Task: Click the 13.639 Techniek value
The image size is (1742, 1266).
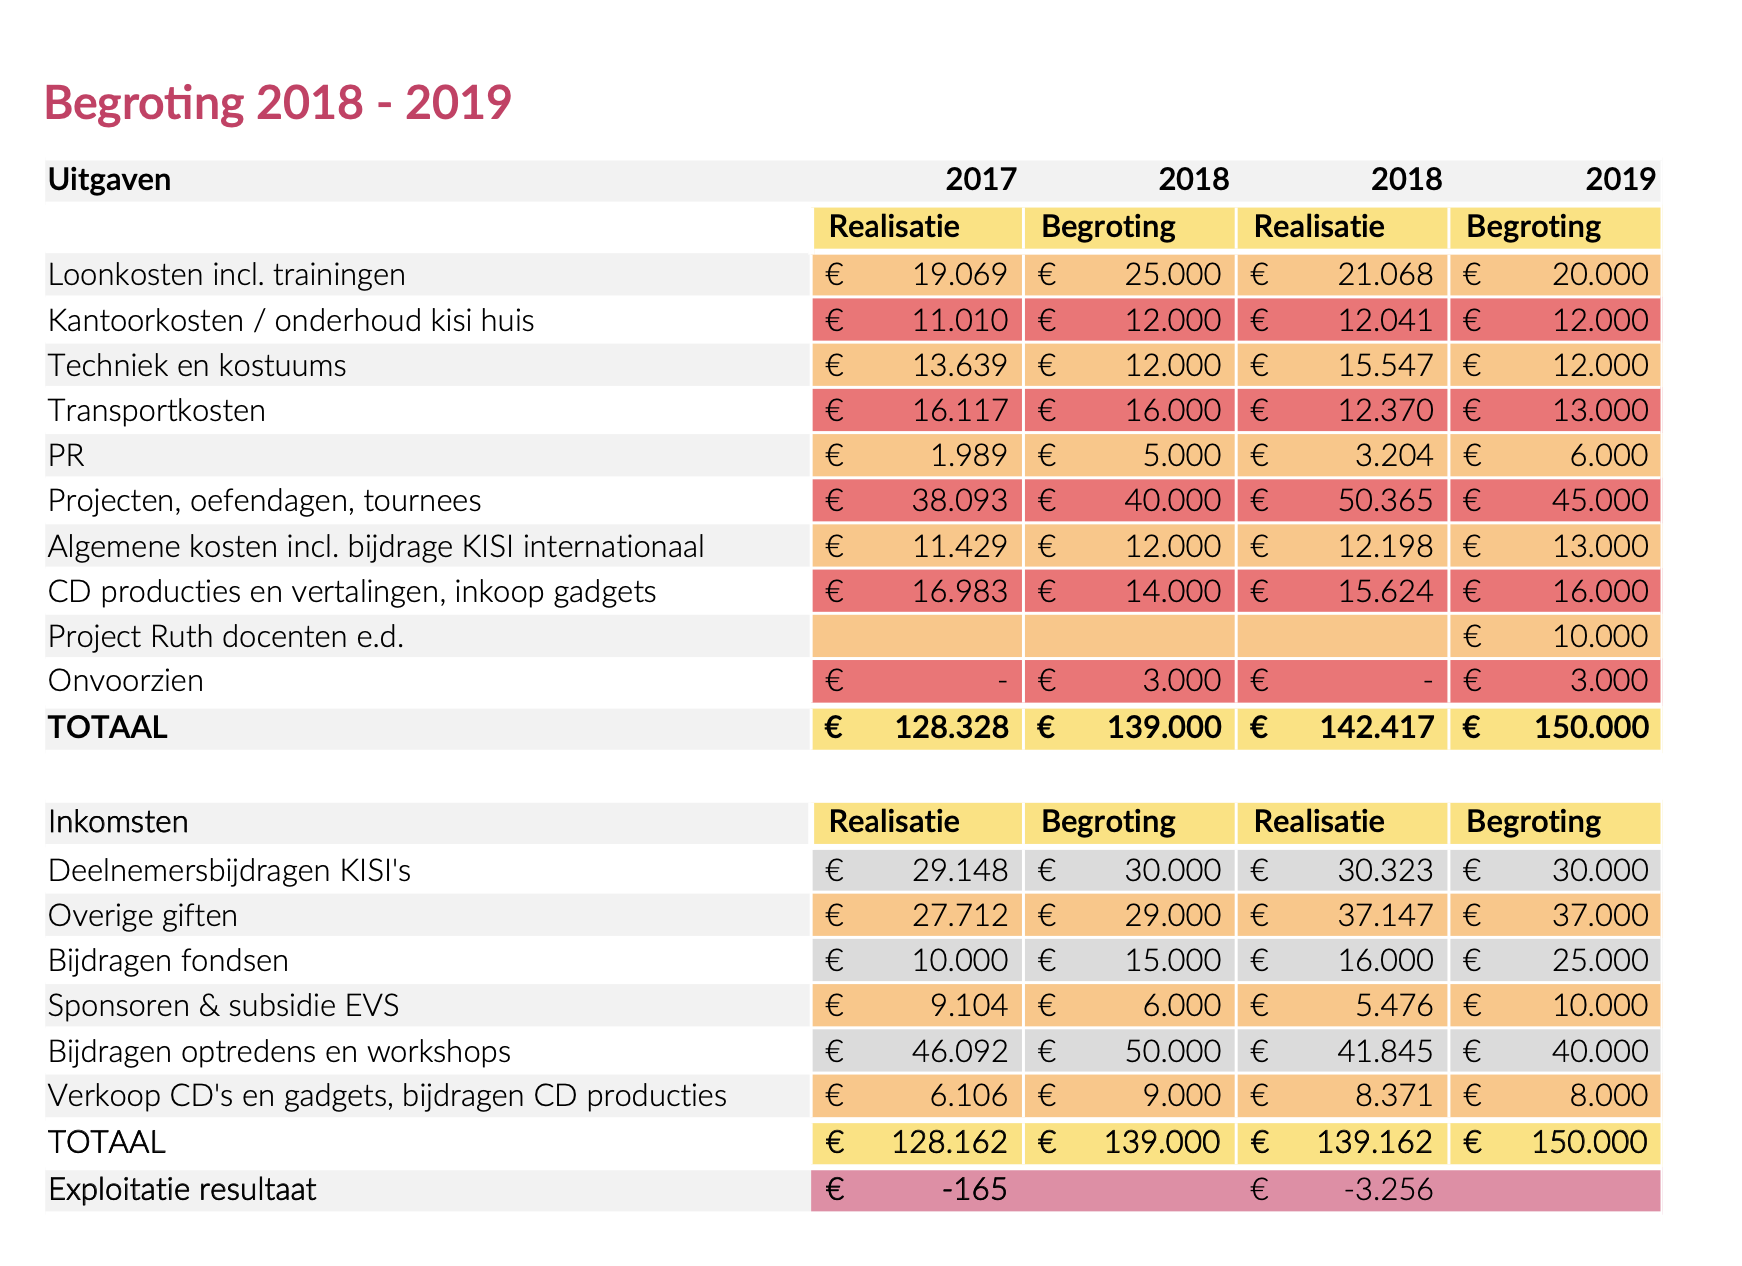Action: (x=960, y=366)
